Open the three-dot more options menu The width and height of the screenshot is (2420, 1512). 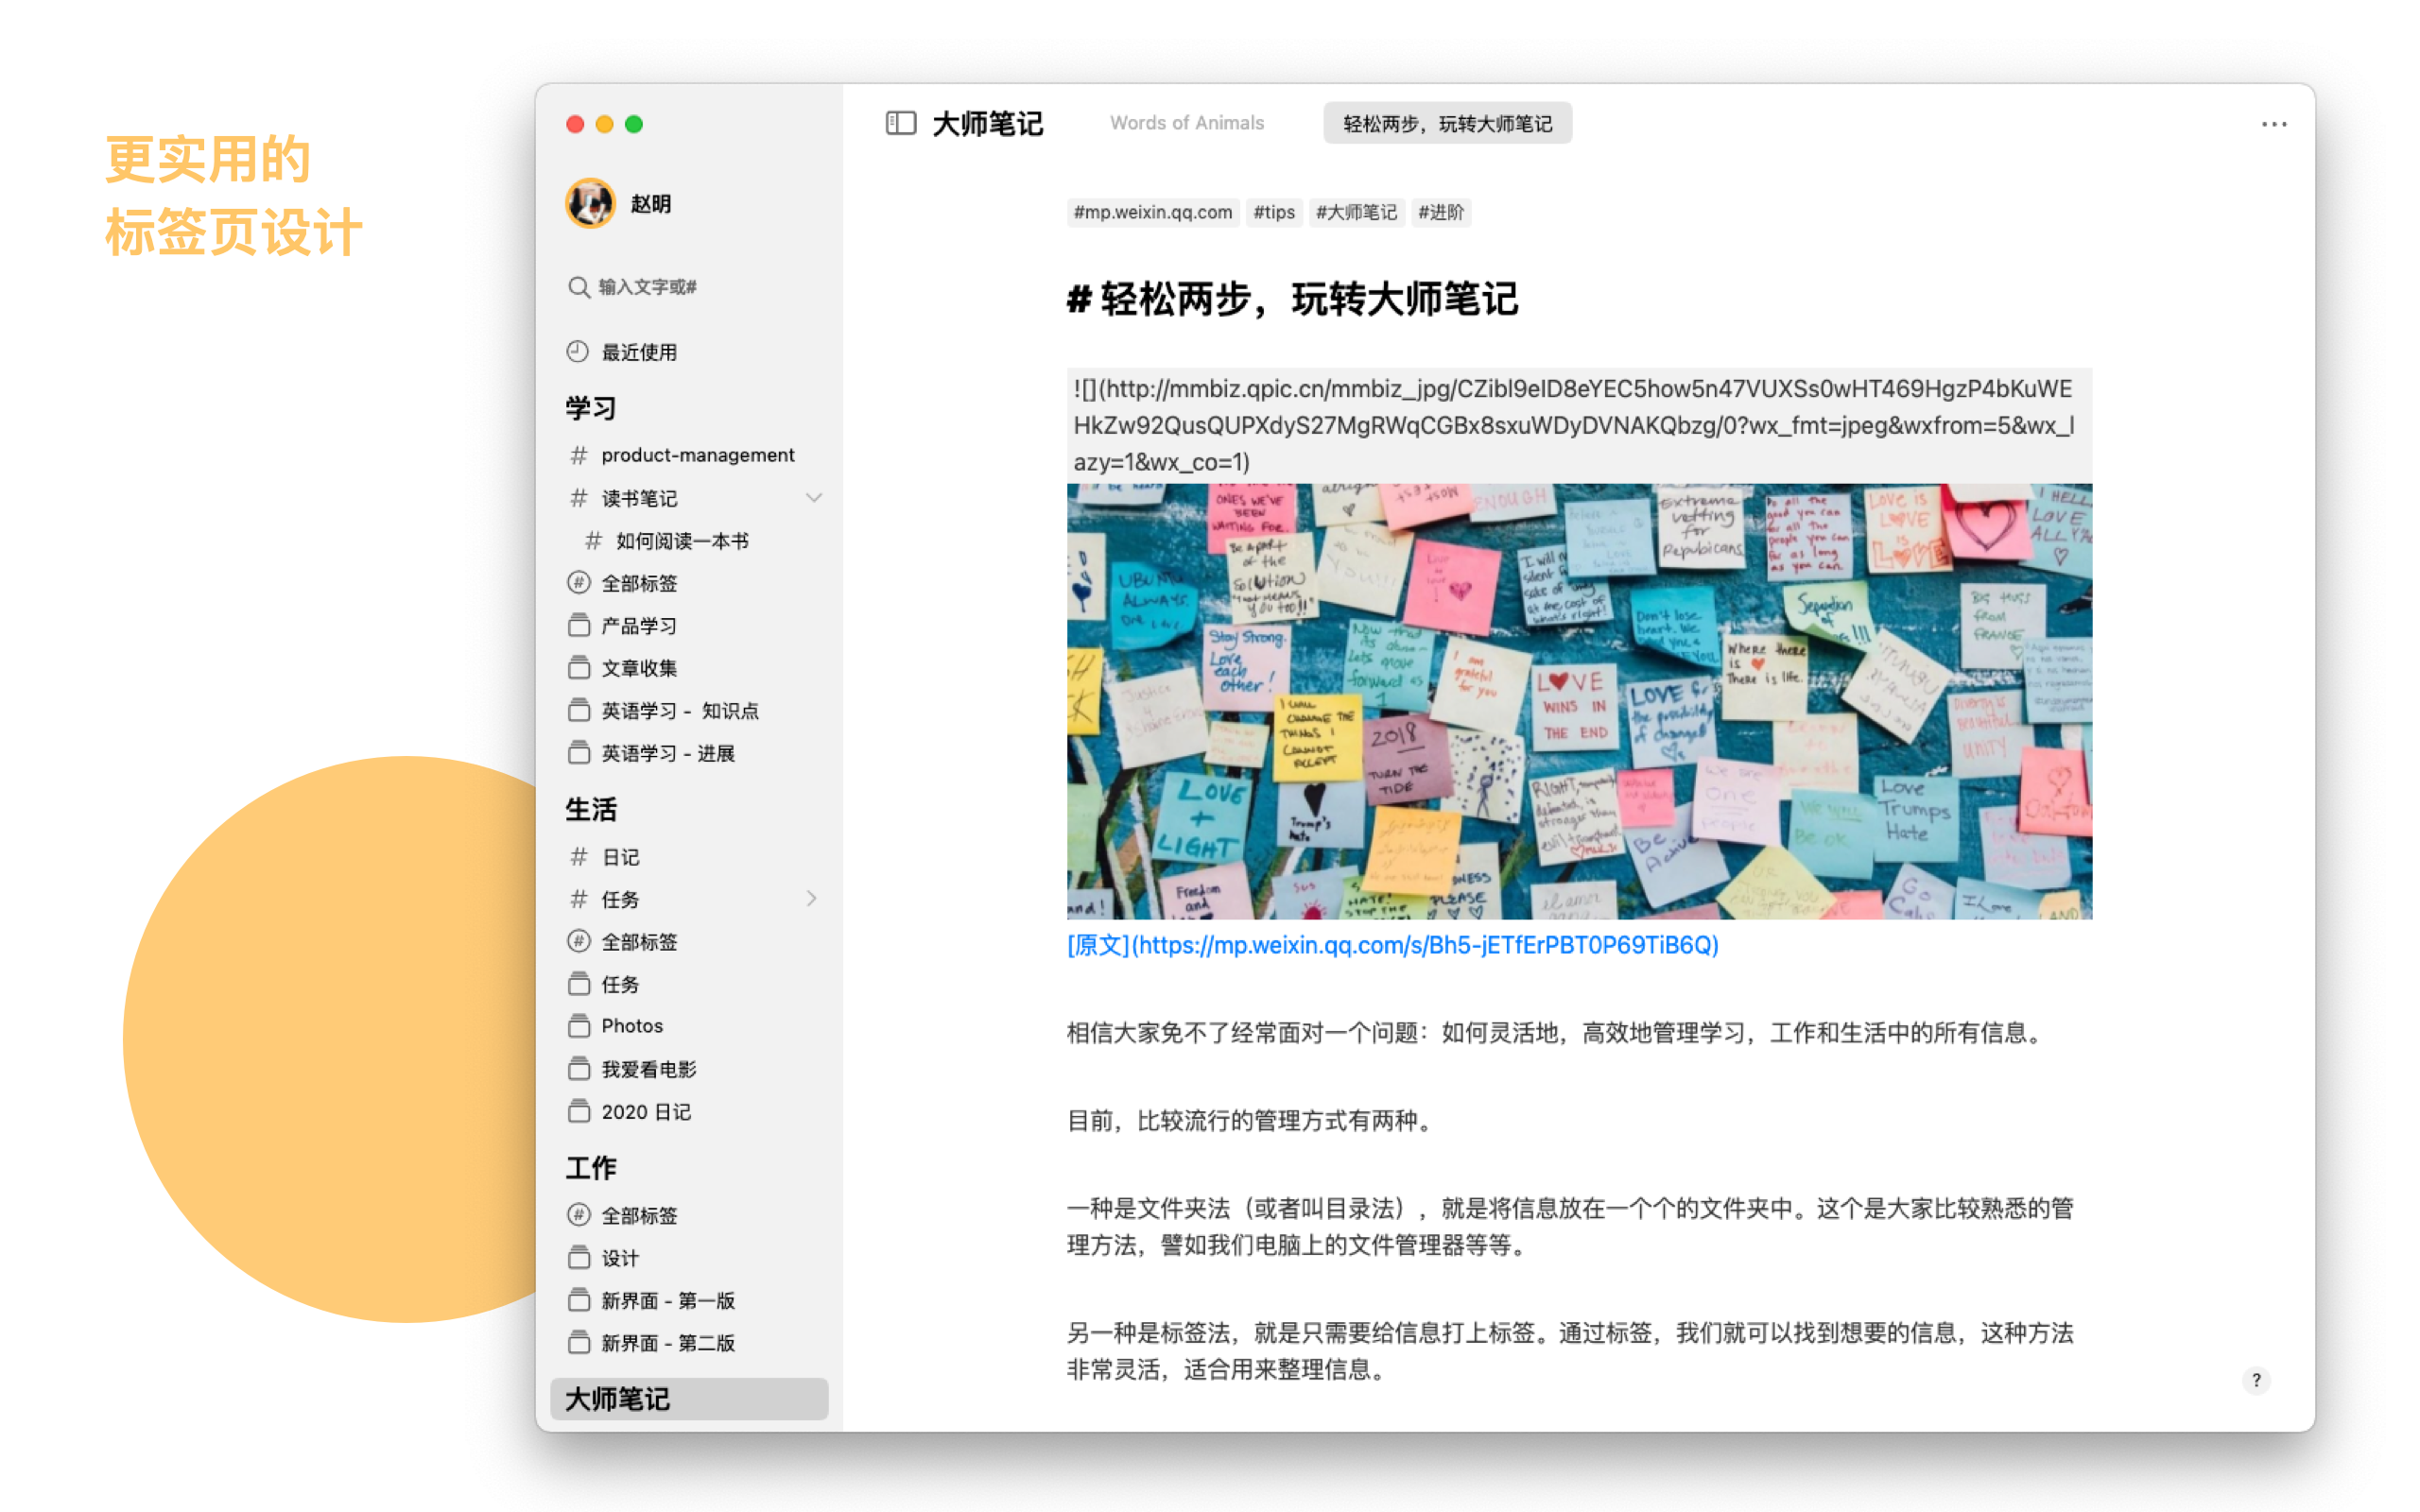(x=2273, y=124)
